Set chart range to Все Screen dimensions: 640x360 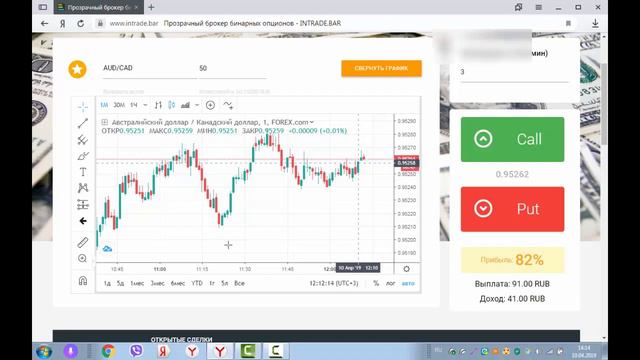click(x=239, y=283)
